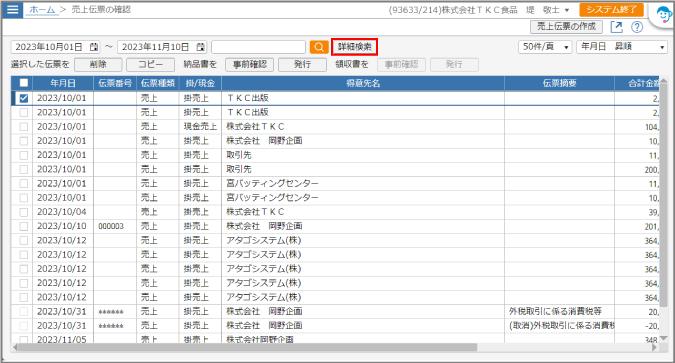The image size is (675, 363).
Task: Click the システム終了 button
Action: (x=611, y=9)
